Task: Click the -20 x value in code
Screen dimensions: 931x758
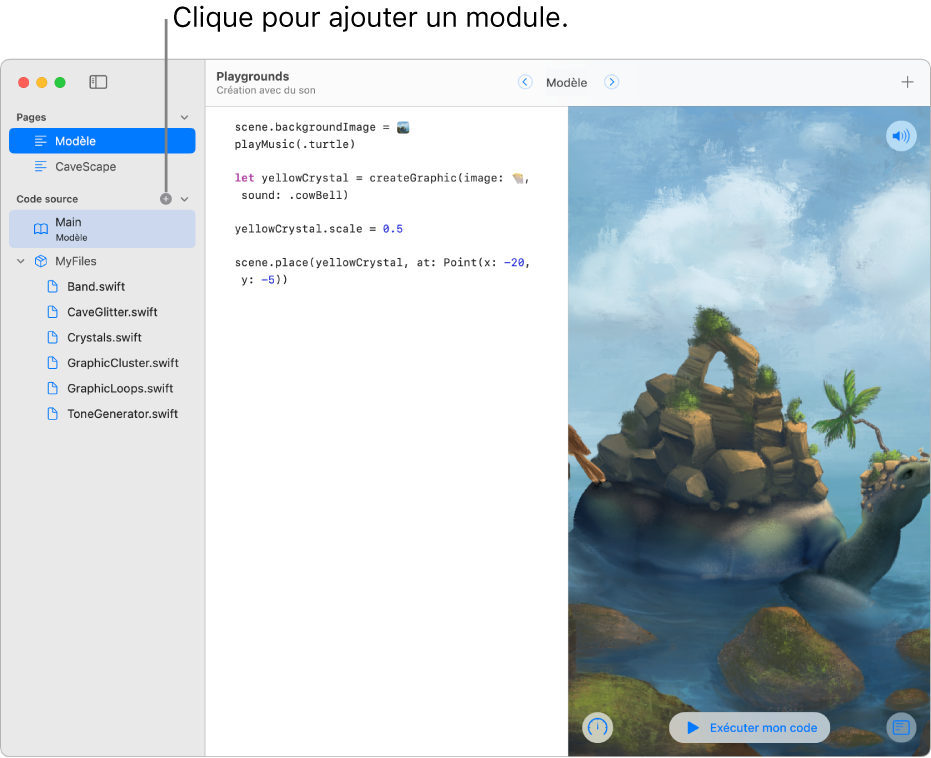Action: (x=514, y=262)
